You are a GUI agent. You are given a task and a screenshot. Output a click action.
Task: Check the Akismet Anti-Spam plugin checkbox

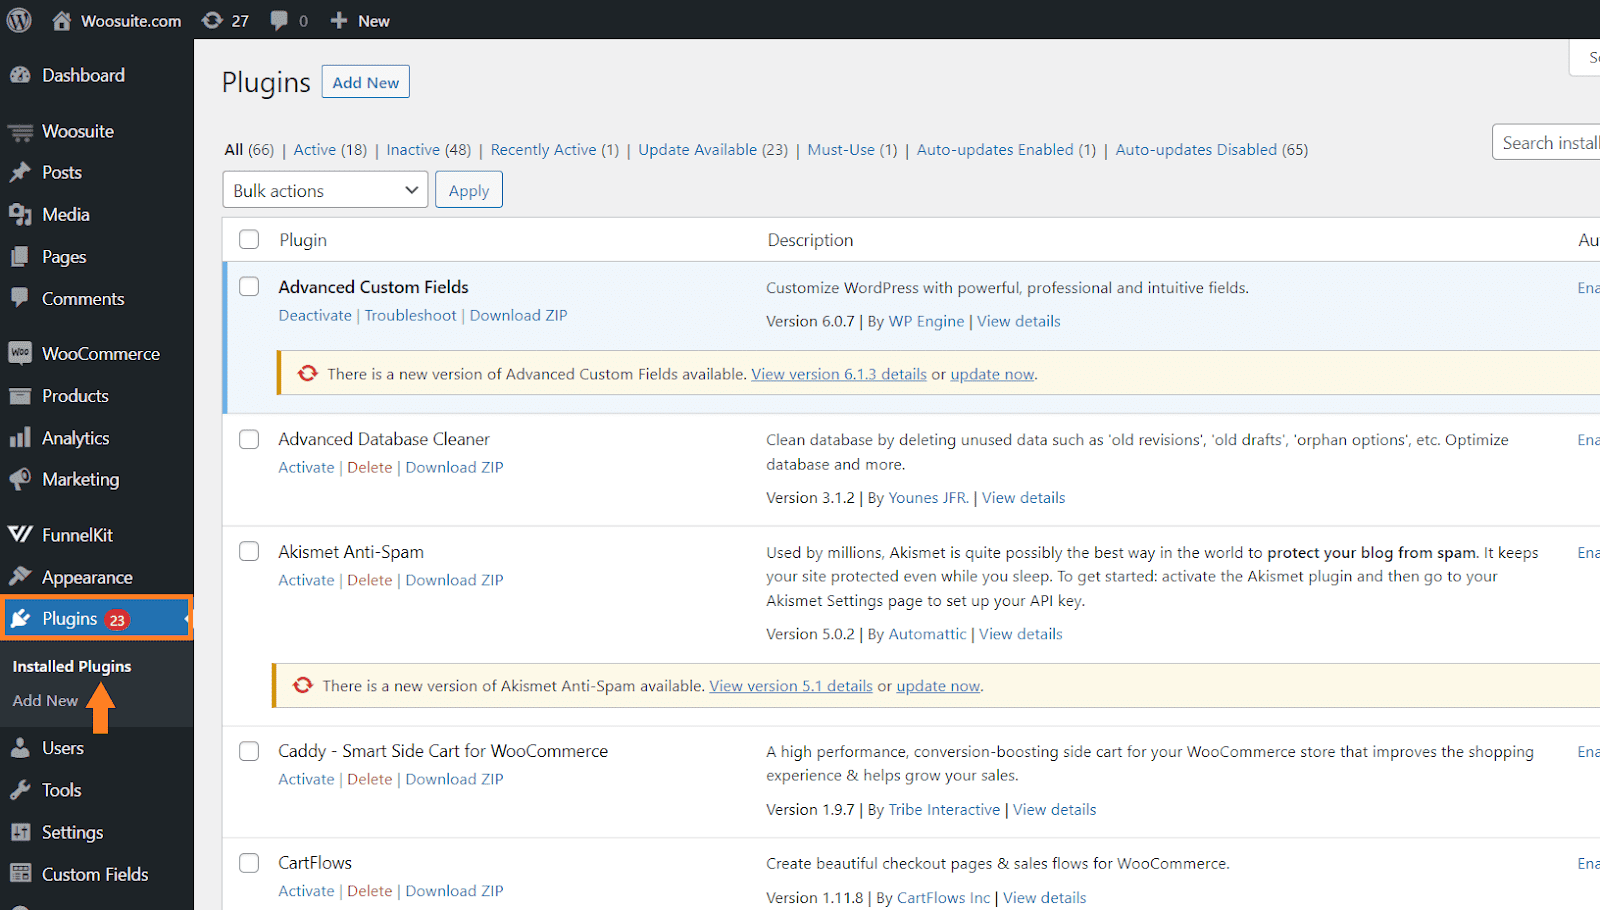pyautogui.click(x=248, y=551)
